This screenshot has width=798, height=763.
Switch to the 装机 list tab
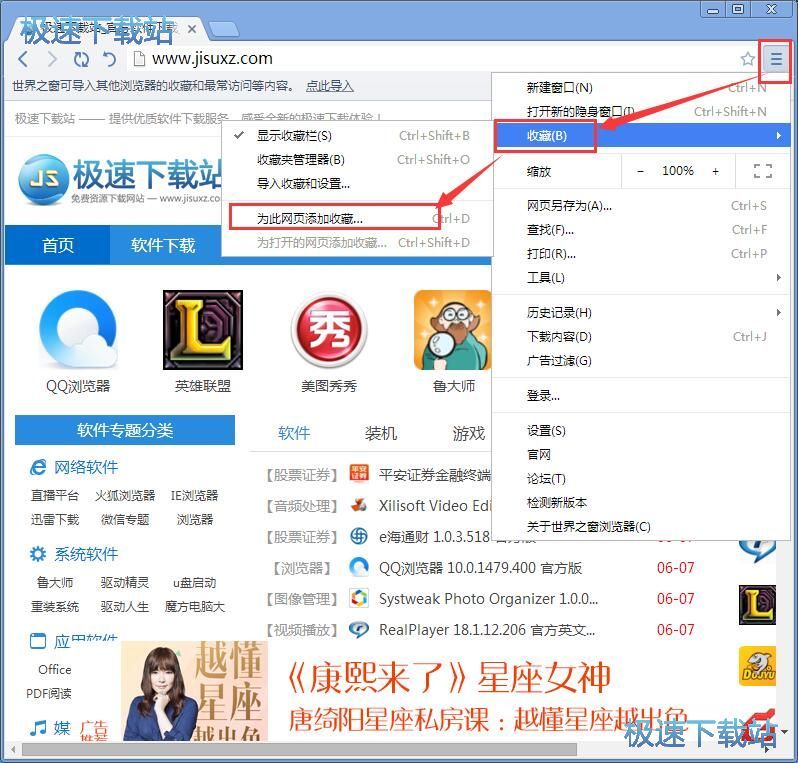pos(380,433)
